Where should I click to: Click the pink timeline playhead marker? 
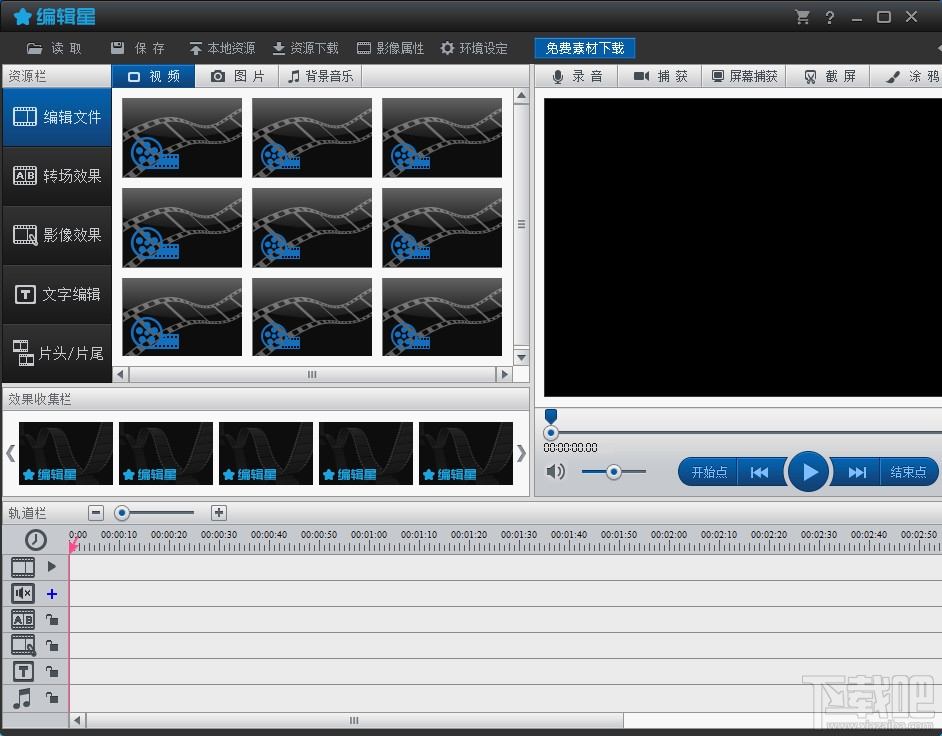click(73, 546)
